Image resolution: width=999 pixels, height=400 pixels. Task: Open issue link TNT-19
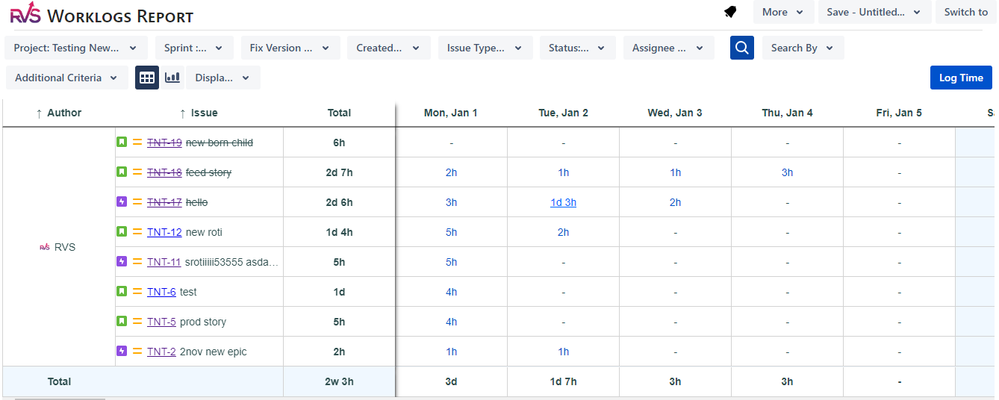(x=164, y=143)
